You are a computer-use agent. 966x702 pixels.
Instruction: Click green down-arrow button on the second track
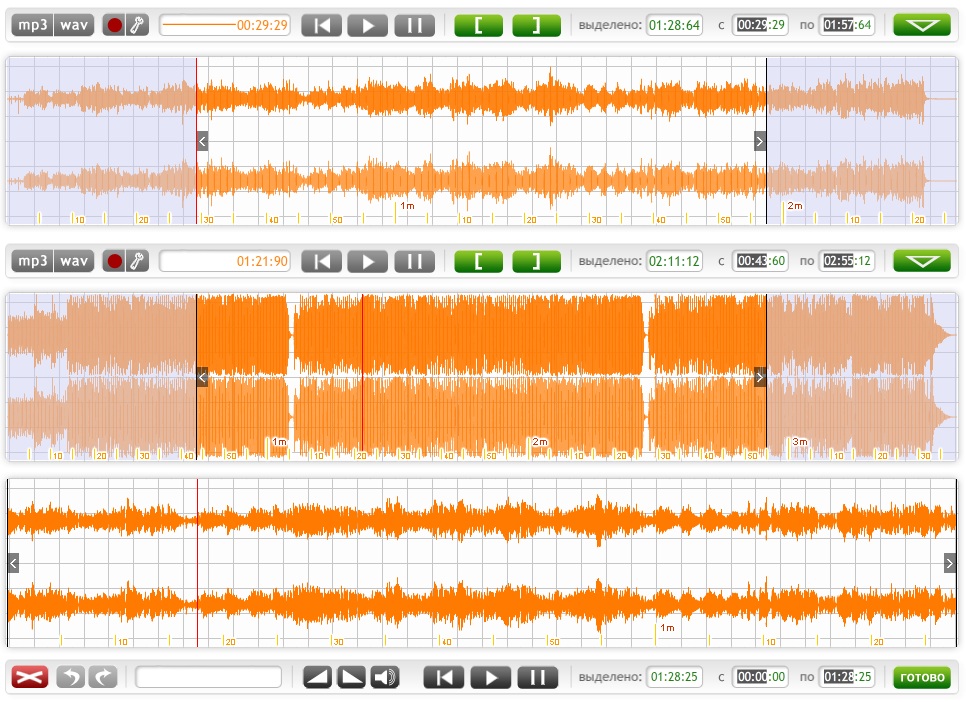pyautogui.click(x=922, y=262)
